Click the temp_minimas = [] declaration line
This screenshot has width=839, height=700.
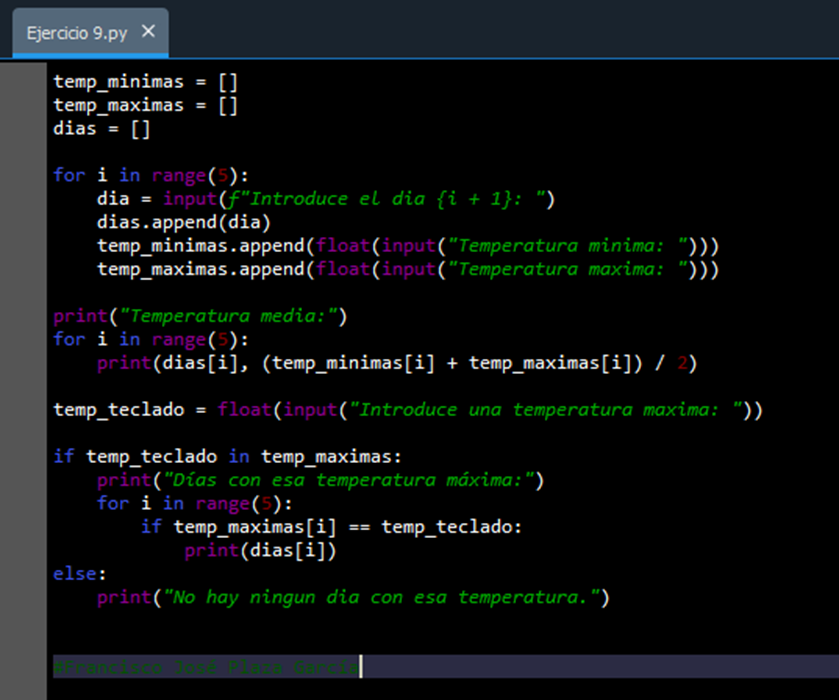pos(145,82)
